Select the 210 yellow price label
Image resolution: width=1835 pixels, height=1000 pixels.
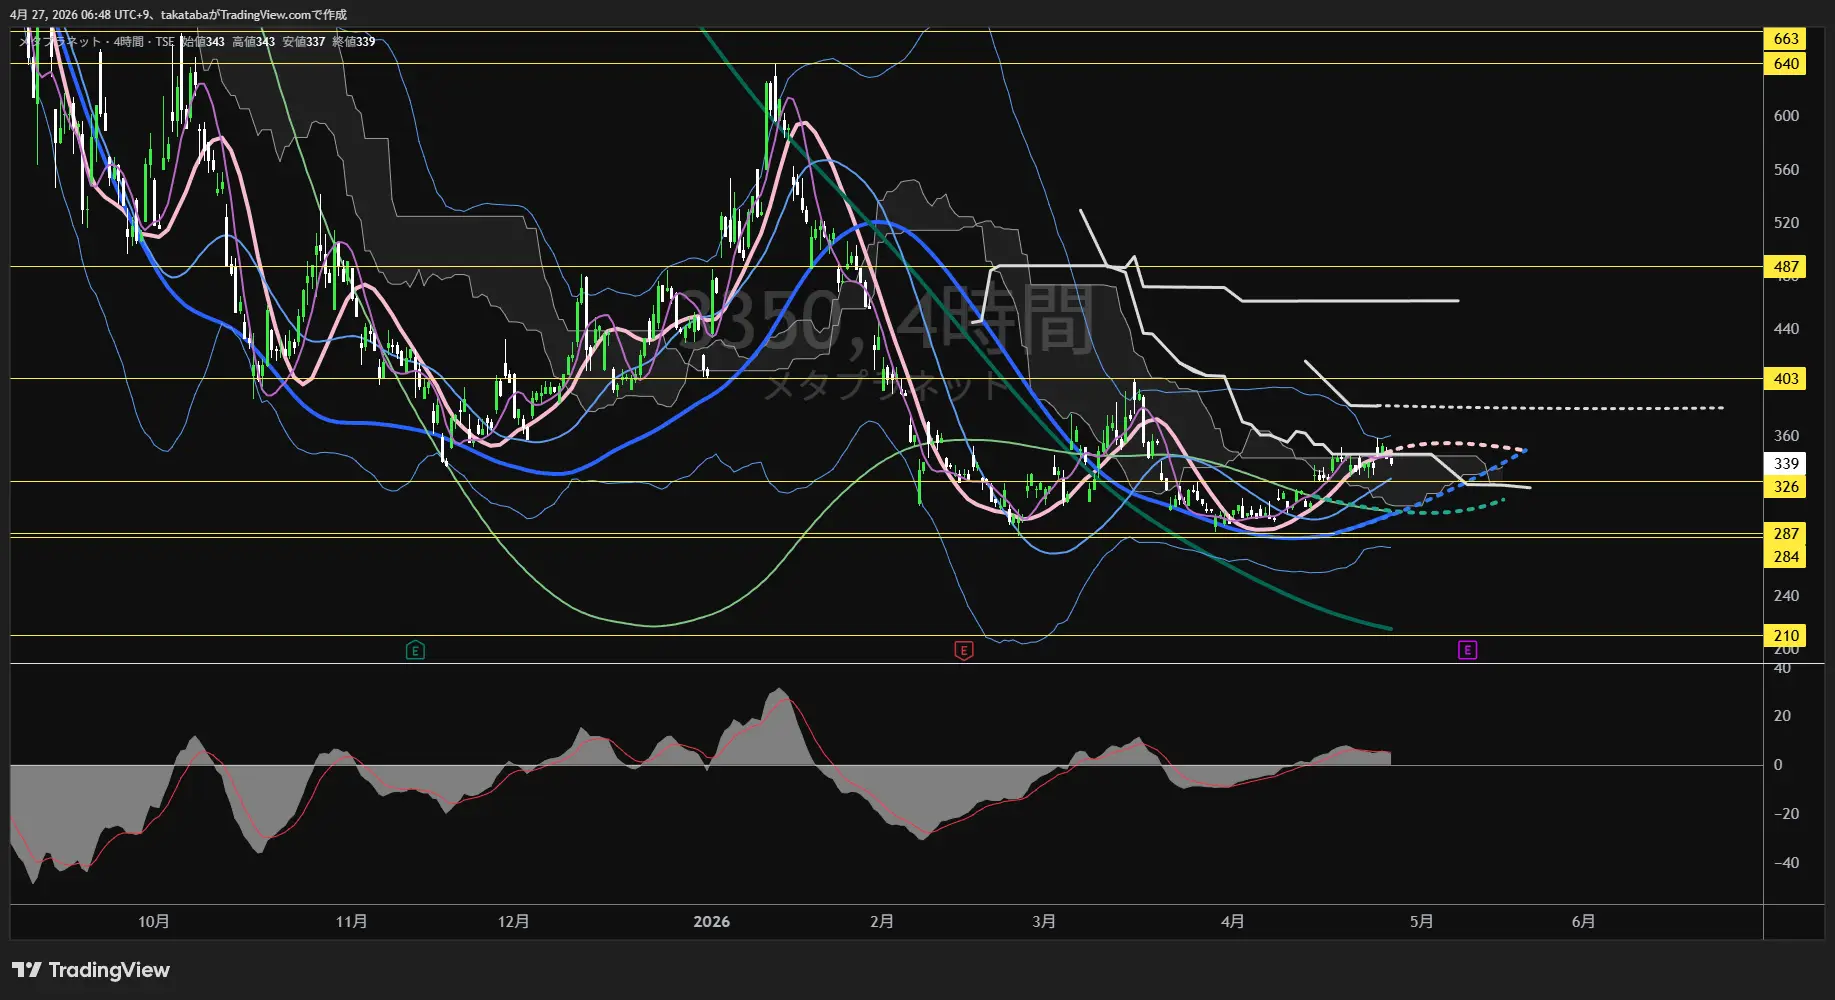pyautogui.click(x=1785, y=636)
